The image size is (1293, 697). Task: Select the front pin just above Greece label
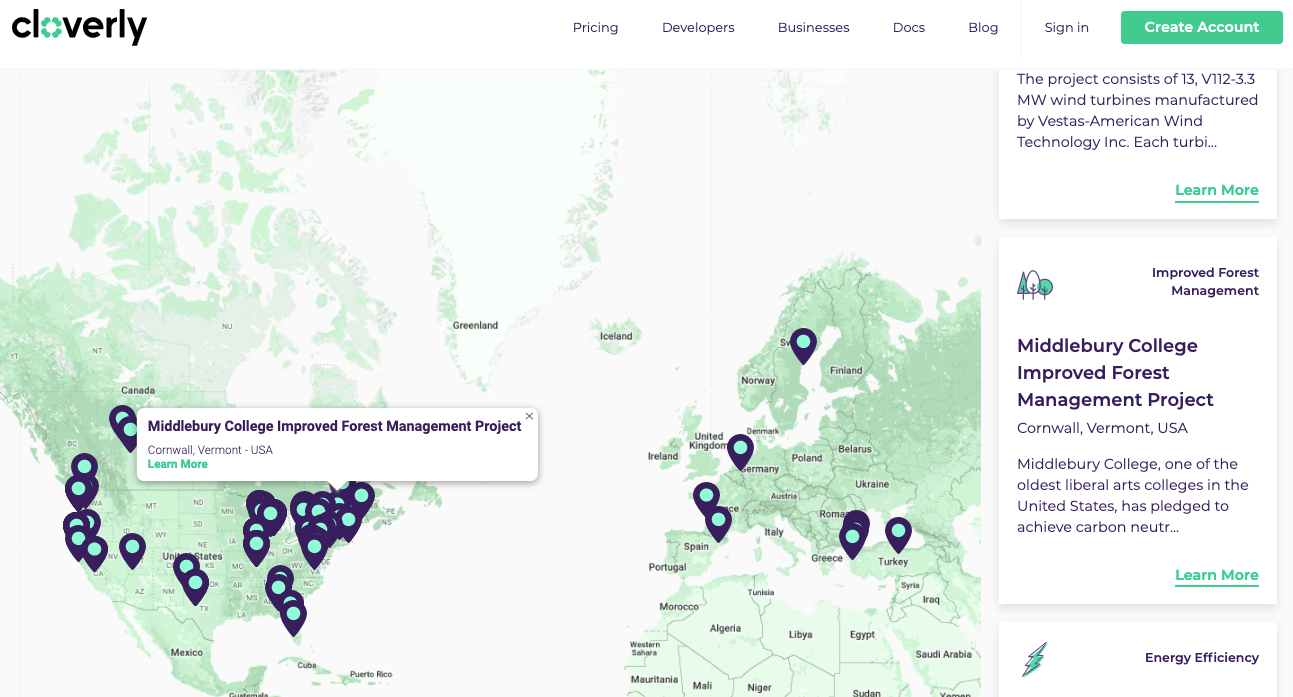tap(852, 541)
